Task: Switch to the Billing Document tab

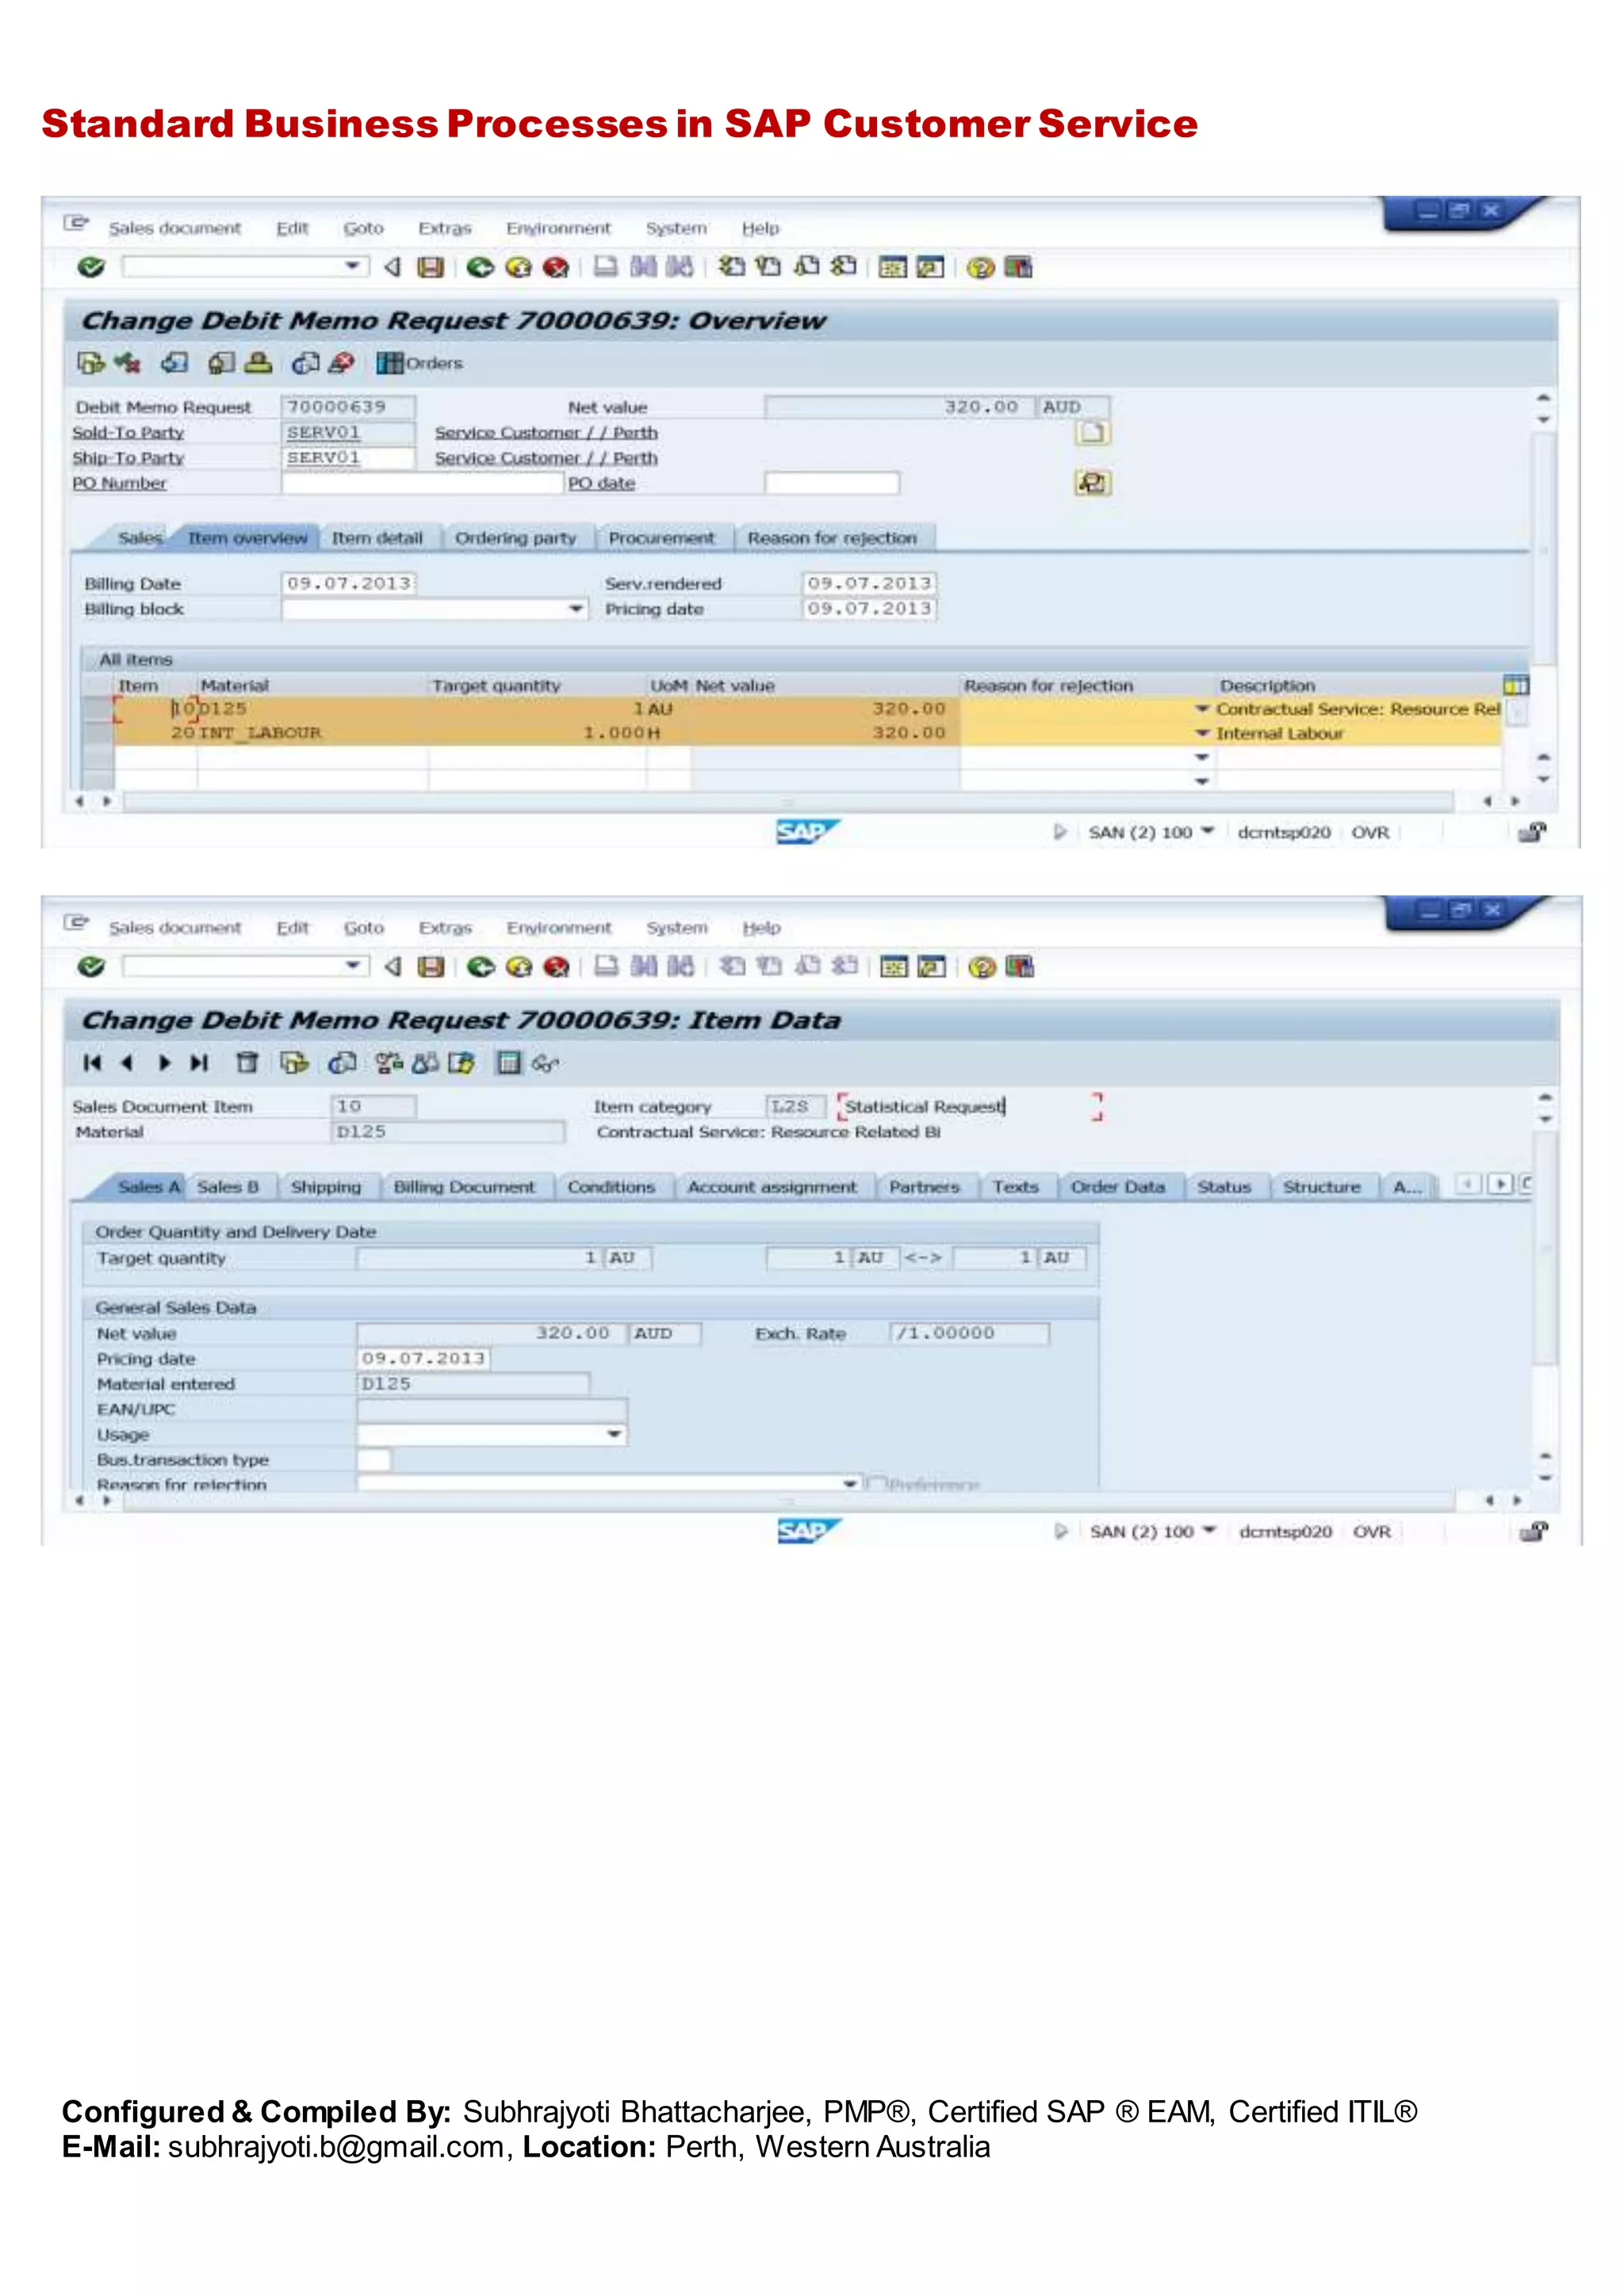Action: point(464,1187)
